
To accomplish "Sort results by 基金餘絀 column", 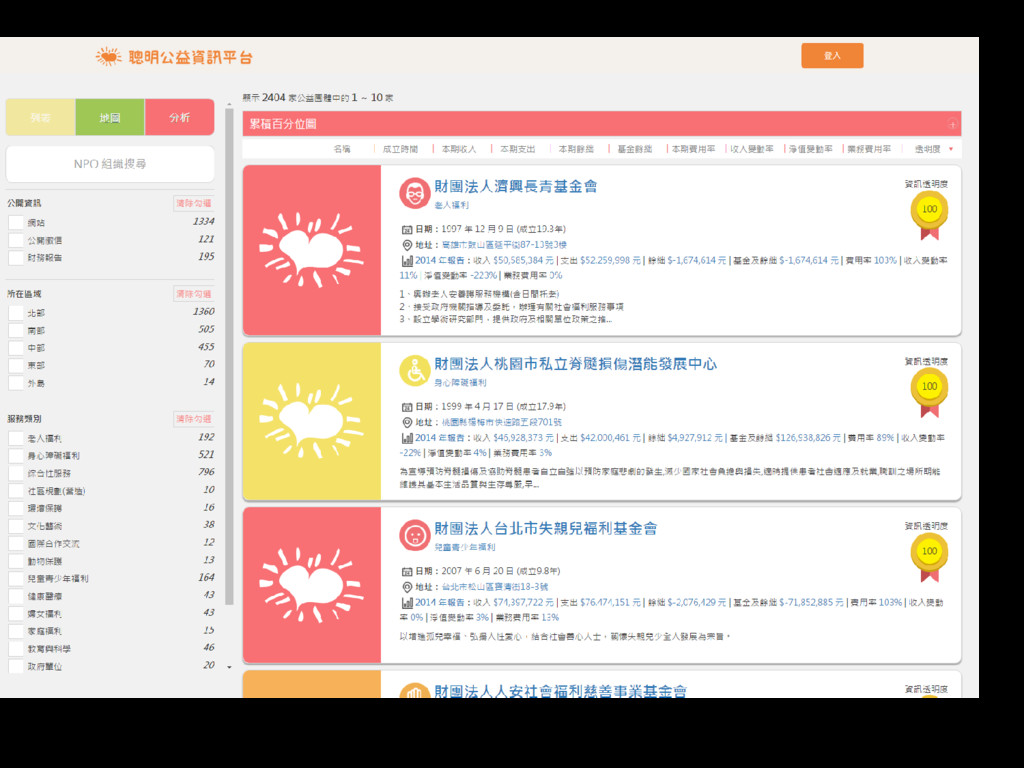I will tap(635, 150).
